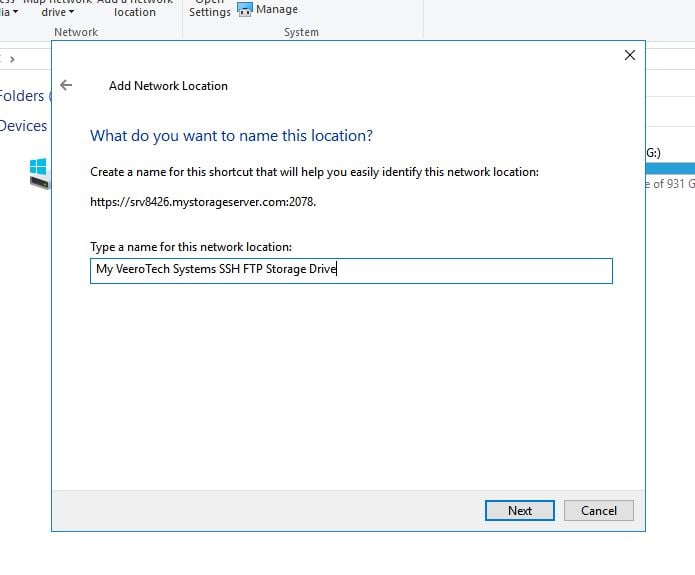The height and width of the screenshot is (575, 695).
Task: Expand the Devices group header
Action: click(x=23, y=126)
